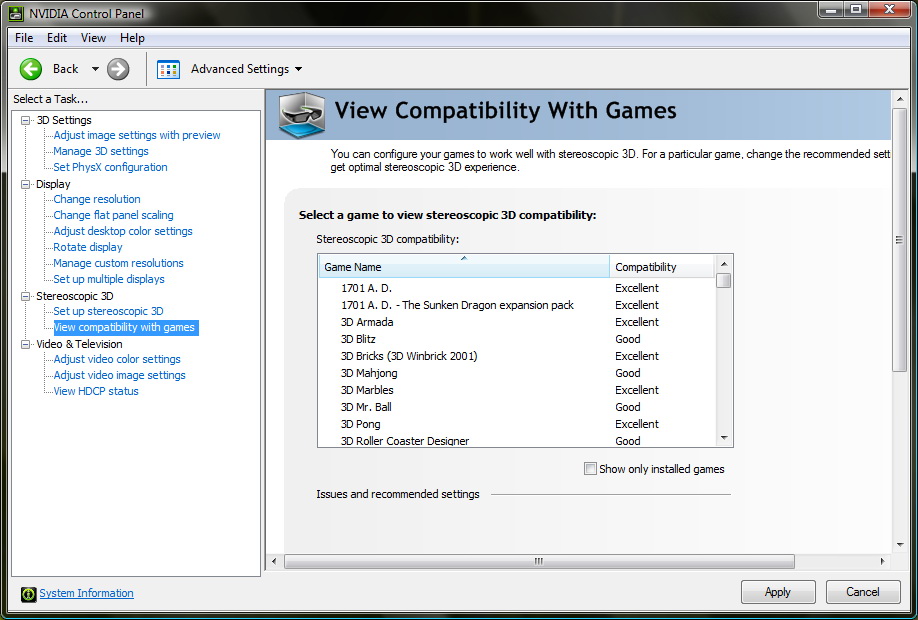
Task: Enable Show only installed games checkbox
Action: (x=590, y=469)
